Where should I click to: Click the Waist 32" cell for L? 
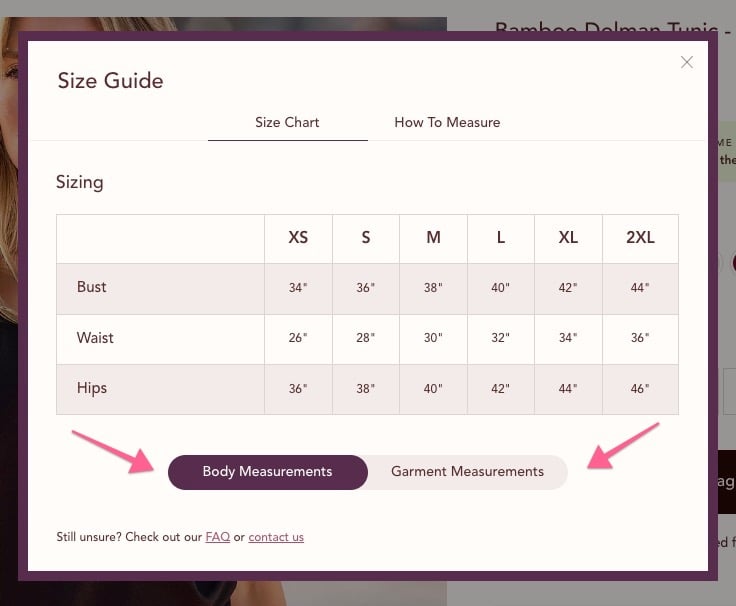(x=501, y=338)
